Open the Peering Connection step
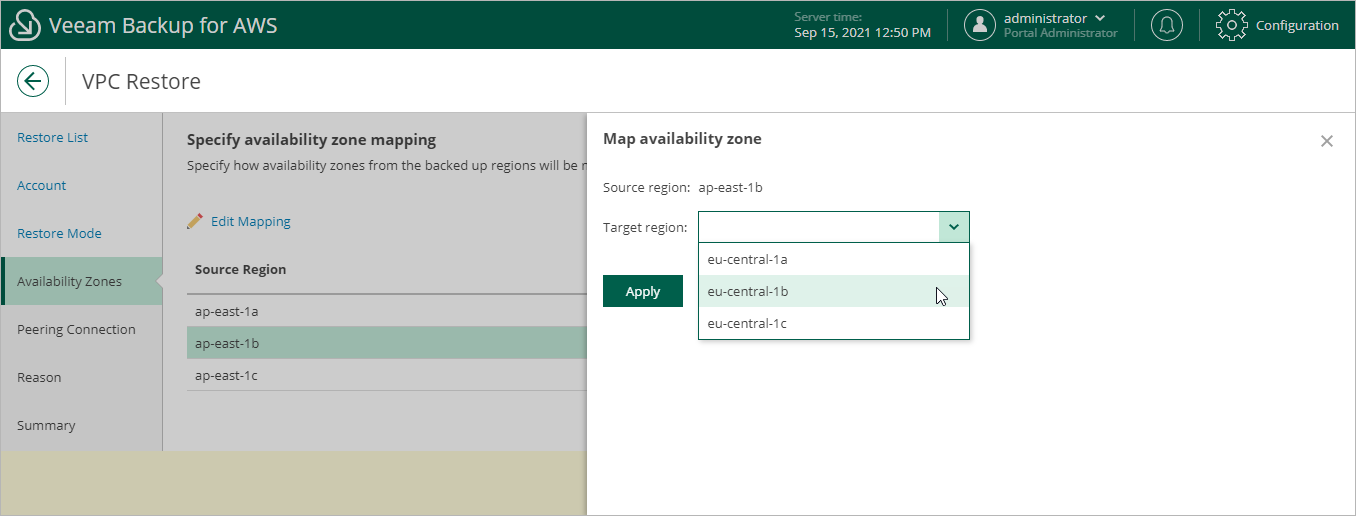 click(76, 329)
